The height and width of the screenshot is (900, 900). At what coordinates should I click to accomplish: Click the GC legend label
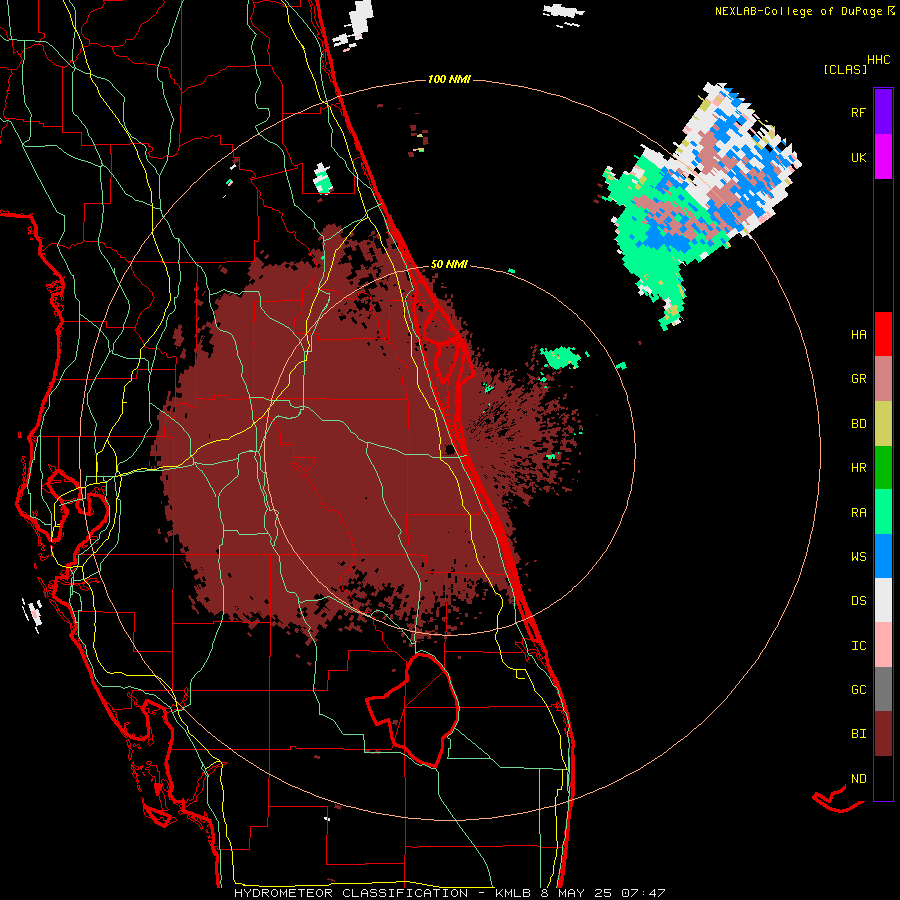858,690
